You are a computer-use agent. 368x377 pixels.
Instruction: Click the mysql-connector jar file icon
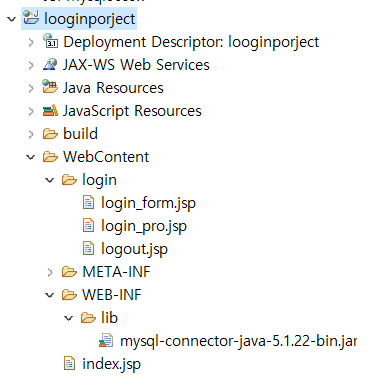pyautogui.click(x=106, y=341)
